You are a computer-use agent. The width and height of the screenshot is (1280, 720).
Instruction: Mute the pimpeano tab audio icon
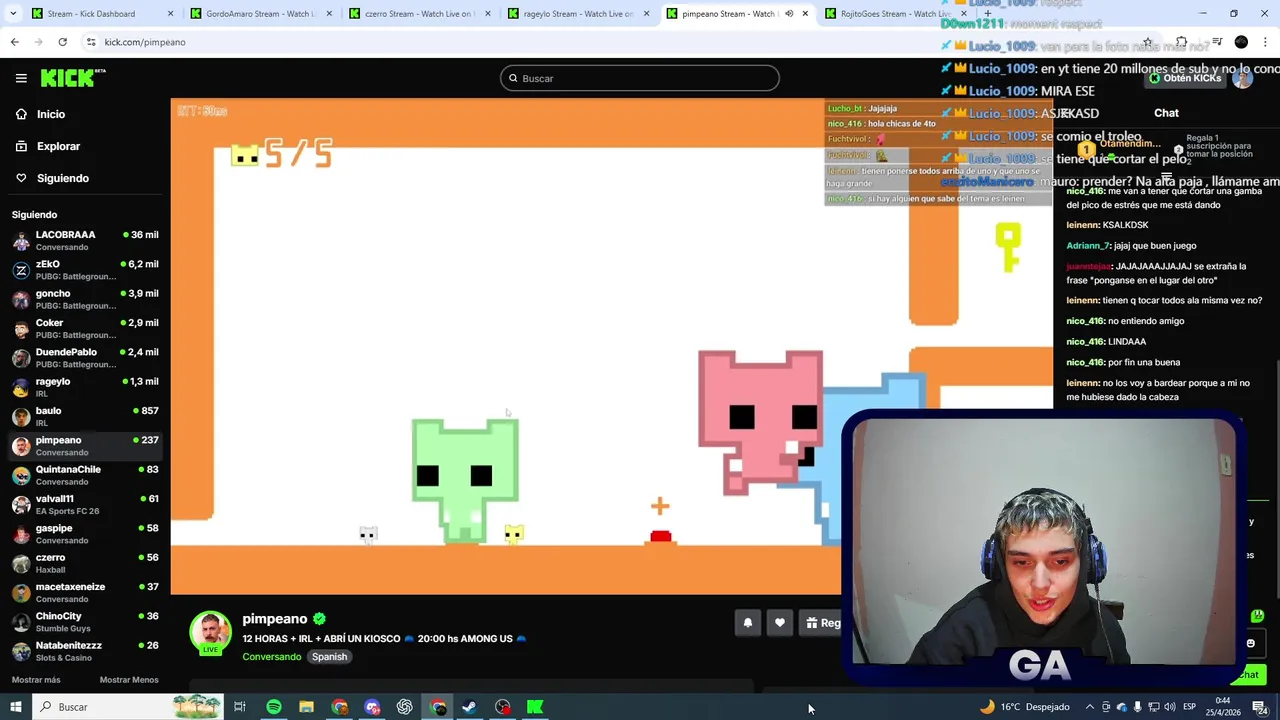pos(789,14)
